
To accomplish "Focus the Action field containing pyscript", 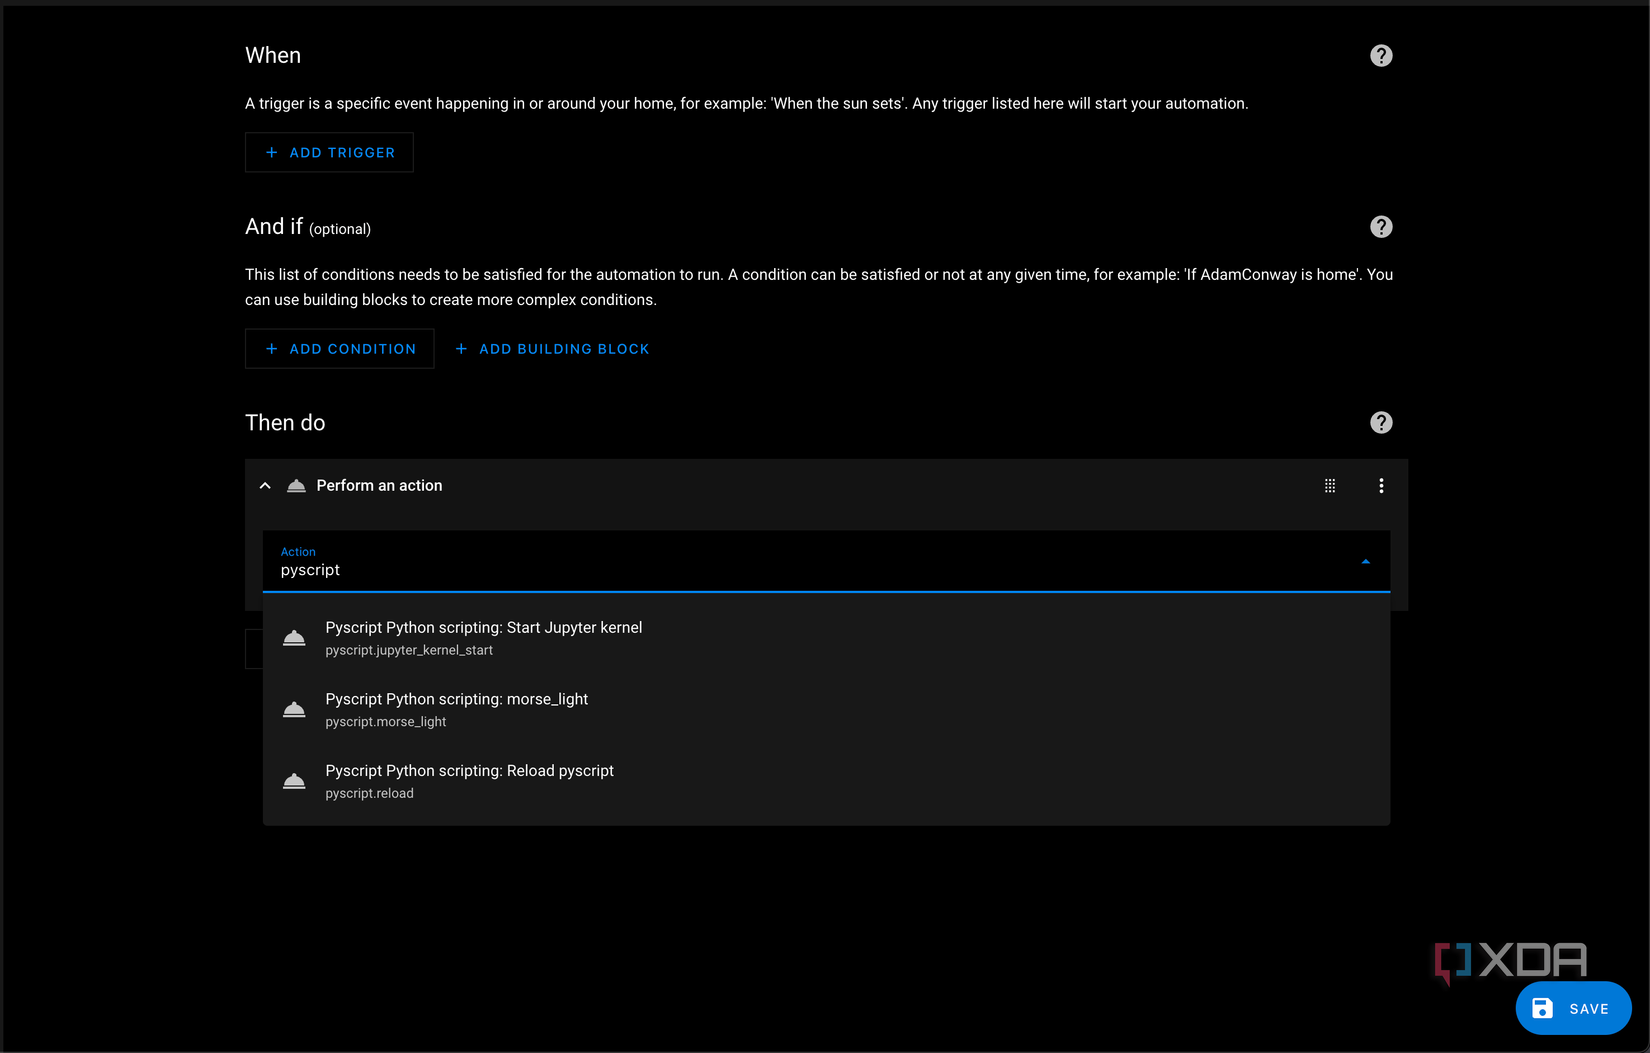I will 800,570.
